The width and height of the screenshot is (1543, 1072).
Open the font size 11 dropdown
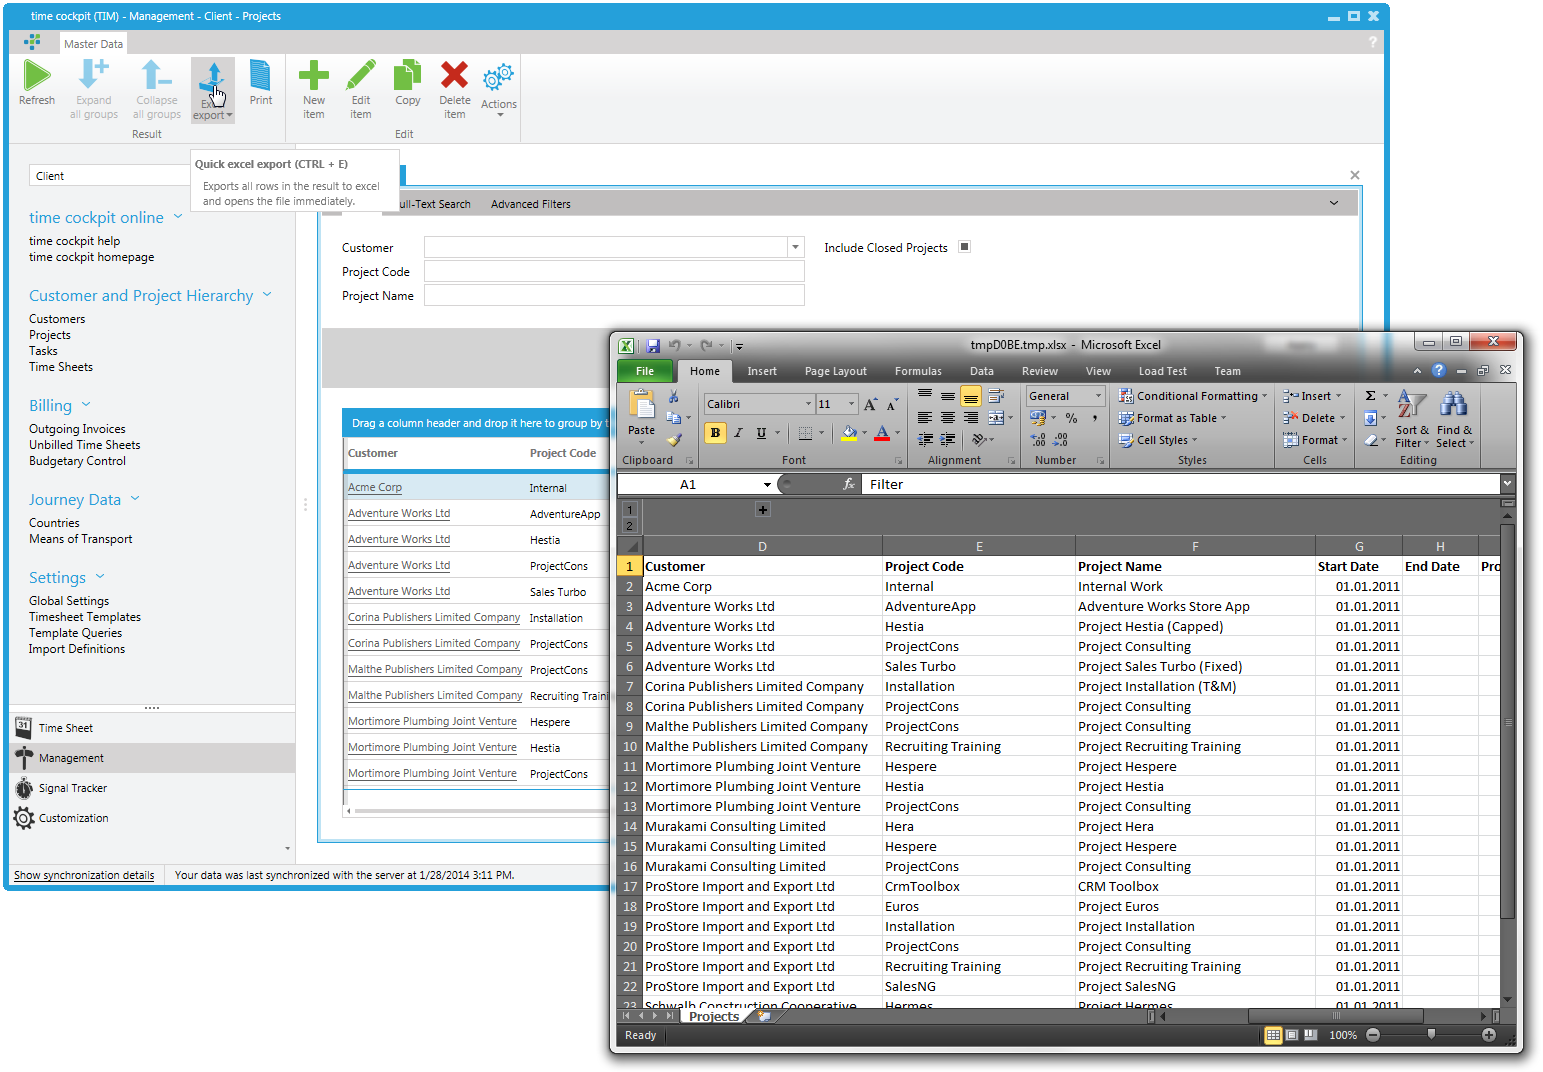[x=852, y=404]
